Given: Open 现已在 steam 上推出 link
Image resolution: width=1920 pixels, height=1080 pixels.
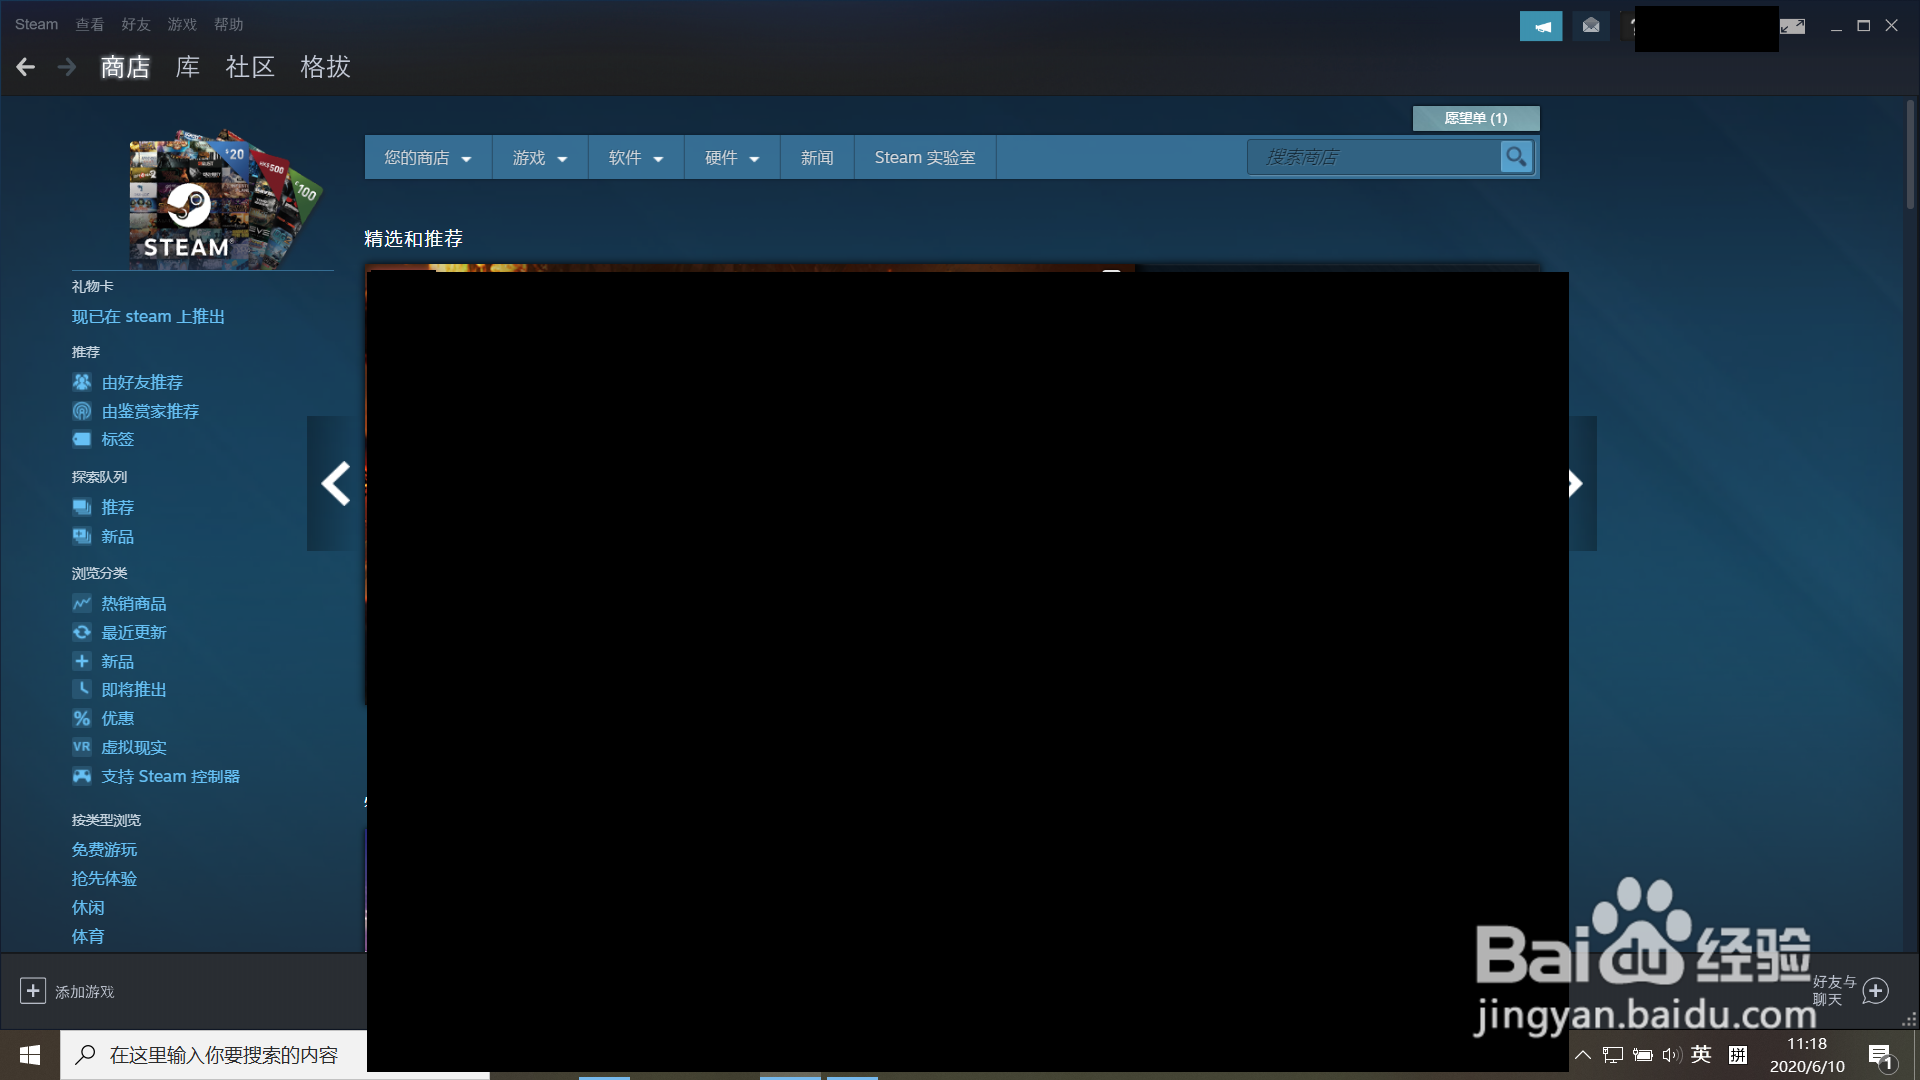Looking at the screenshot, I should (x=148, y=316).
